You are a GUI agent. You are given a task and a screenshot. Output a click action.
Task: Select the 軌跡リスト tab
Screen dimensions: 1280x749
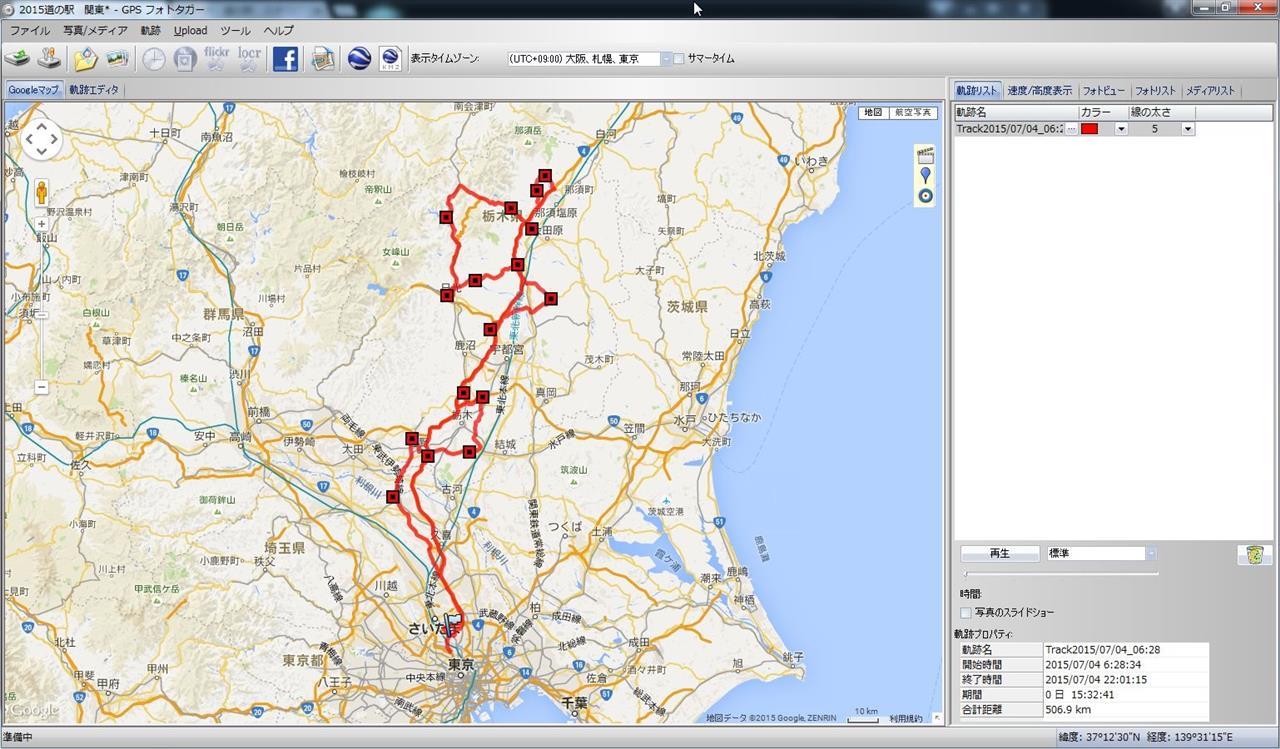coord(977,90)
